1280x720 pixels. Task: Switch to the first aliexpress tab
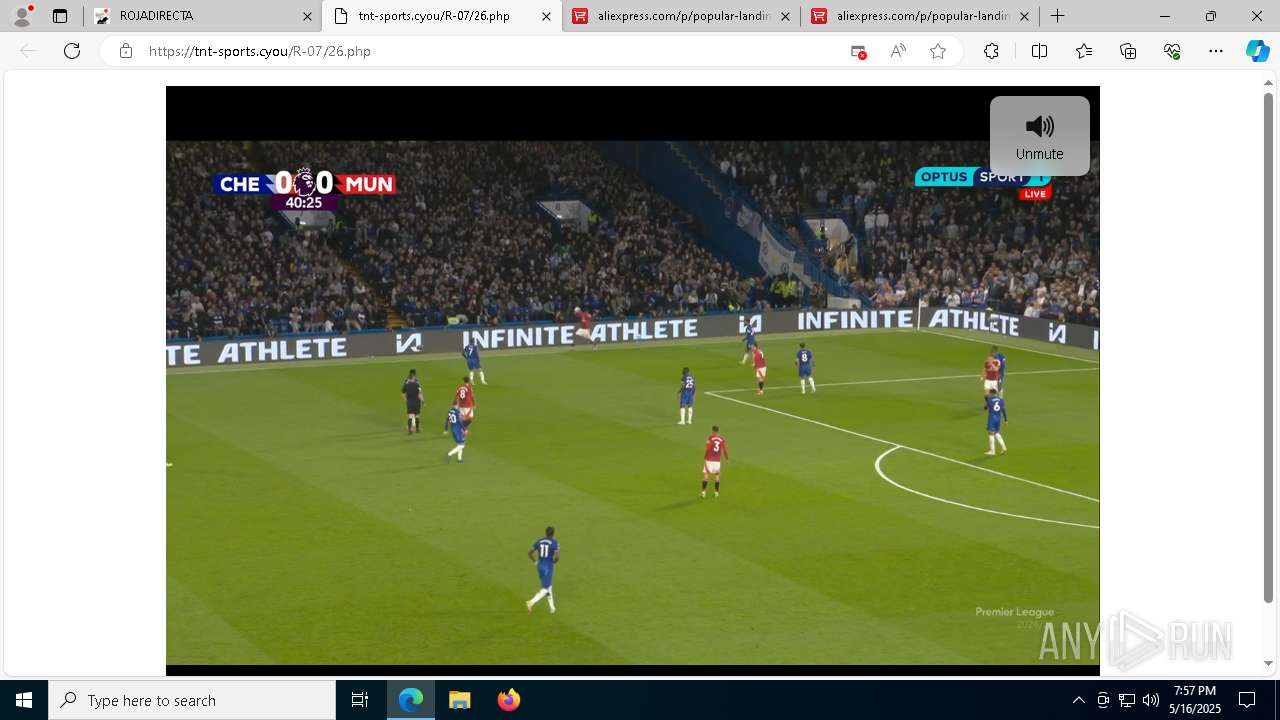(681, 16)
